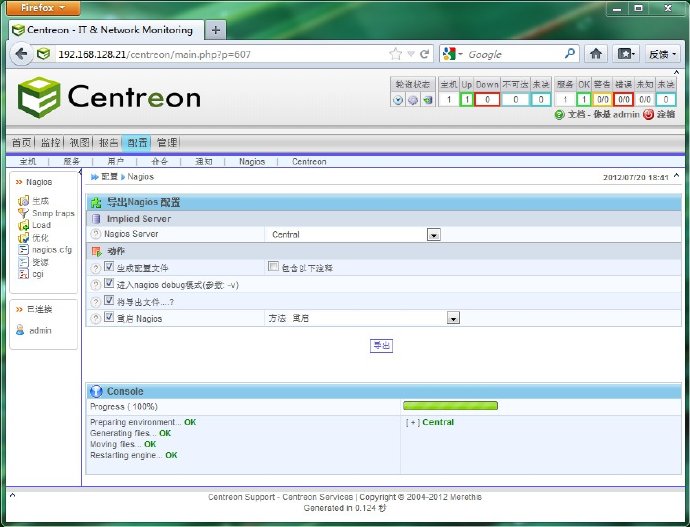
Task: Click the green database poller status icon
Action: tap(427, 100)
